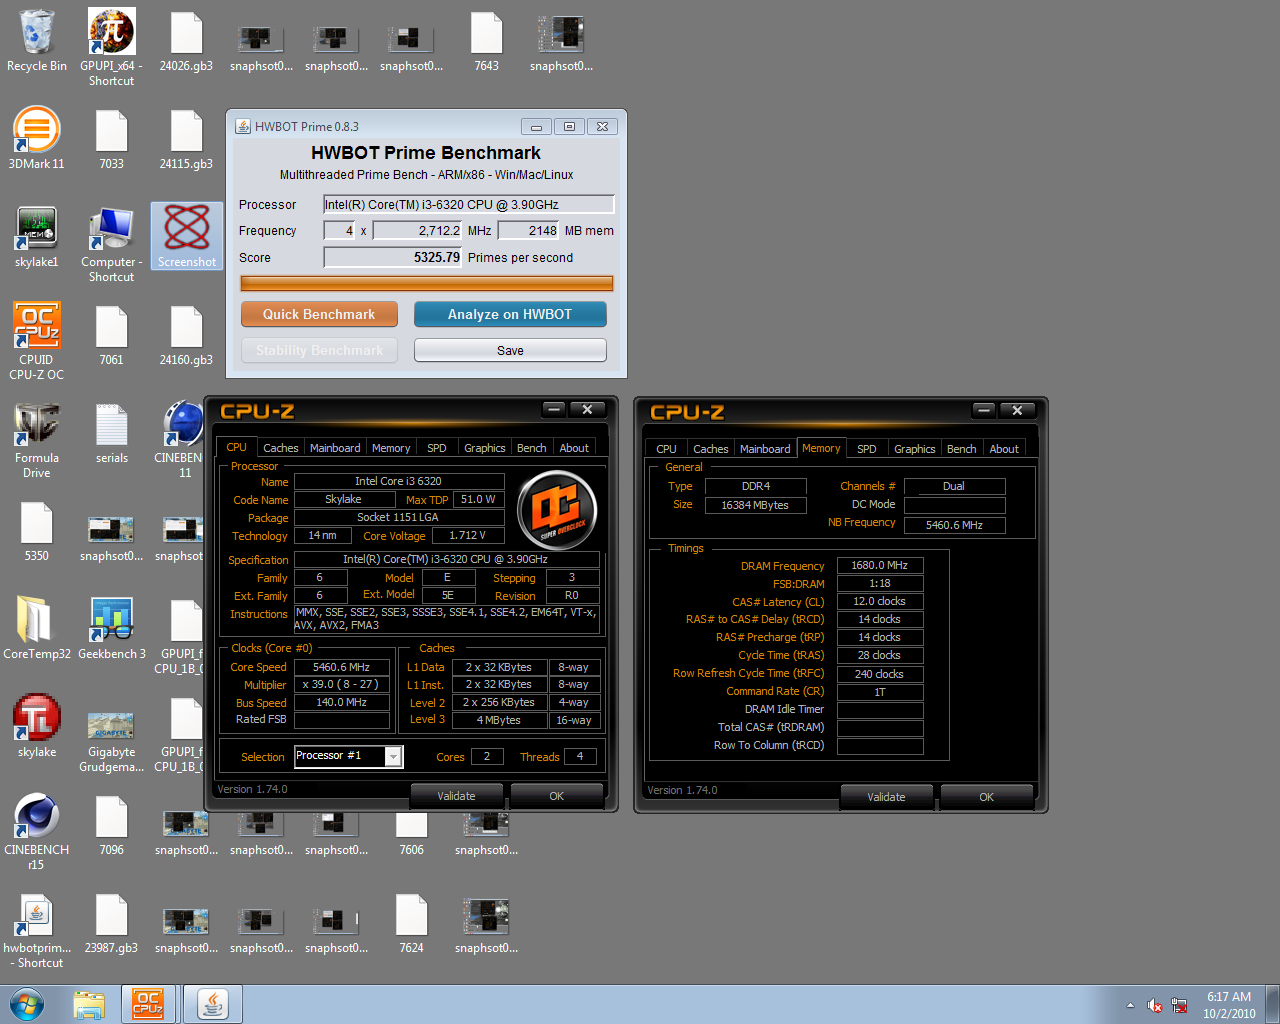1280x1024 pixels.
Task: Open the Windows Start button
Action: click(x=27, y=1004)
